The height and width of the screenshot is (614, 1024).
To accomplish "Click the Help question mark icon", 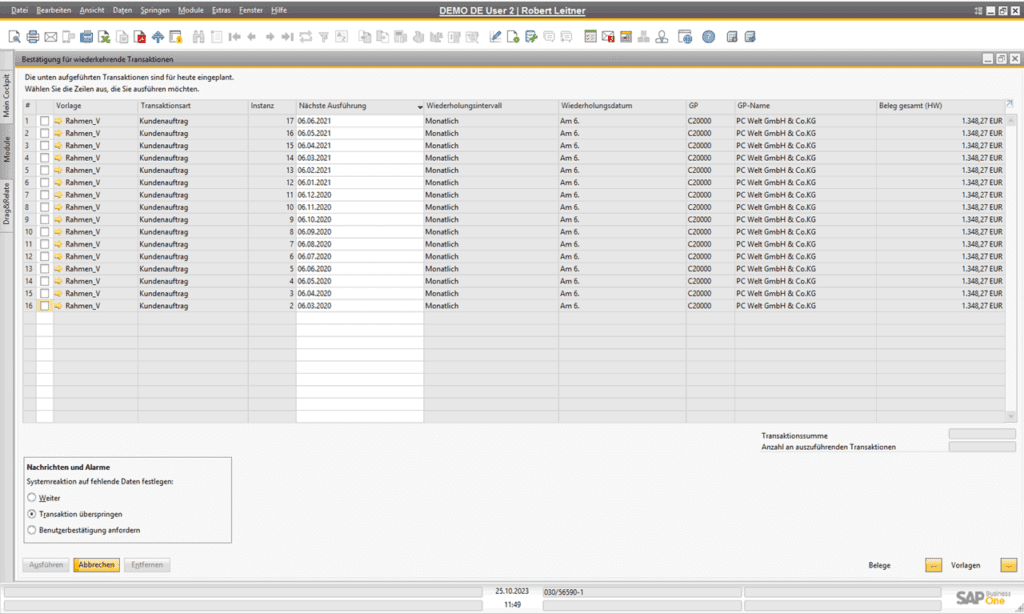I will 709,37.
